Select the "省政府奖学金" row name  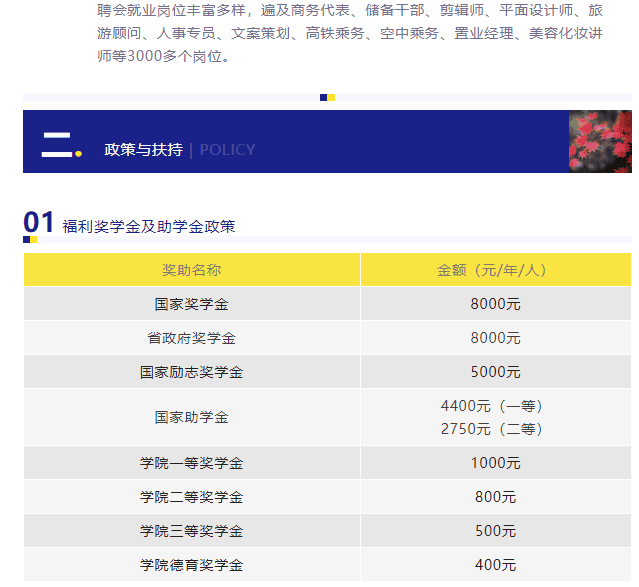click(192, 338)
